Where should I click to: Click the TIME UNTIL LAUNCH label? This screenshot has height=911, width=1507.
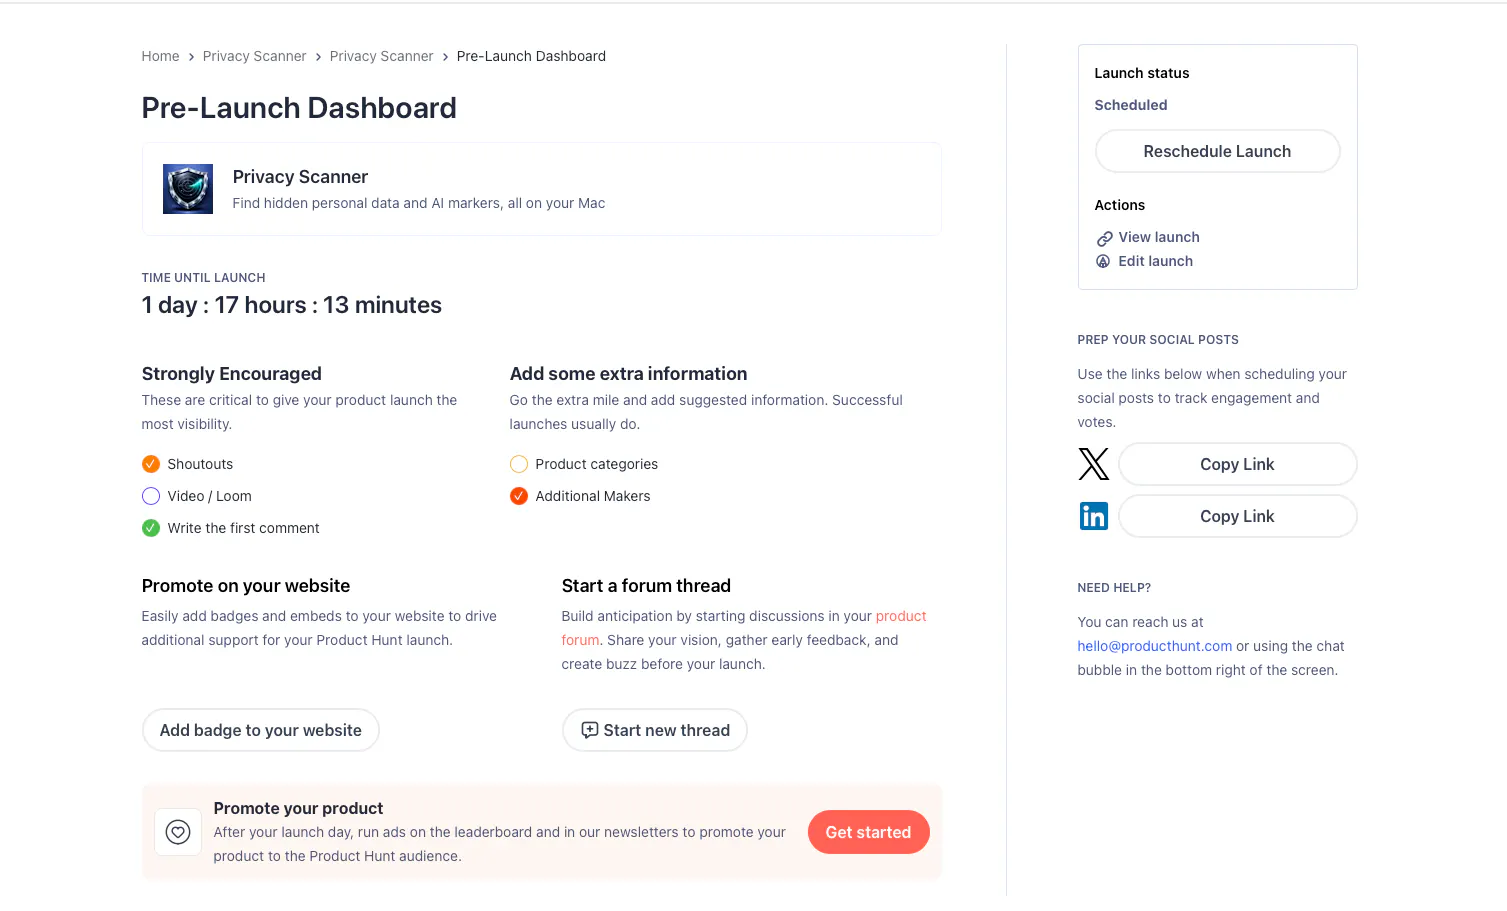coord(204,278)
